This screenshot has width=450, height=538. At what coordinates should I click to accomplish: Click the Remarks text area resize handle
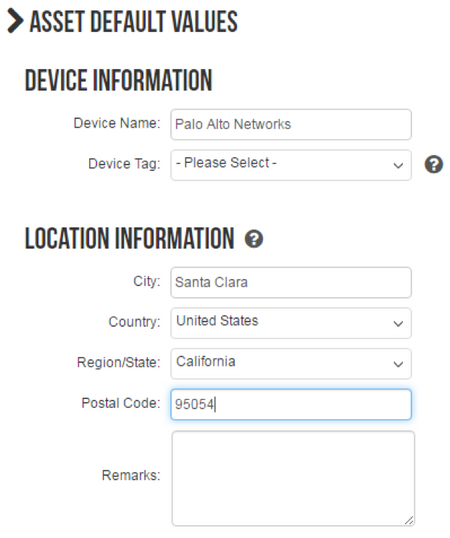pos(409,520)
